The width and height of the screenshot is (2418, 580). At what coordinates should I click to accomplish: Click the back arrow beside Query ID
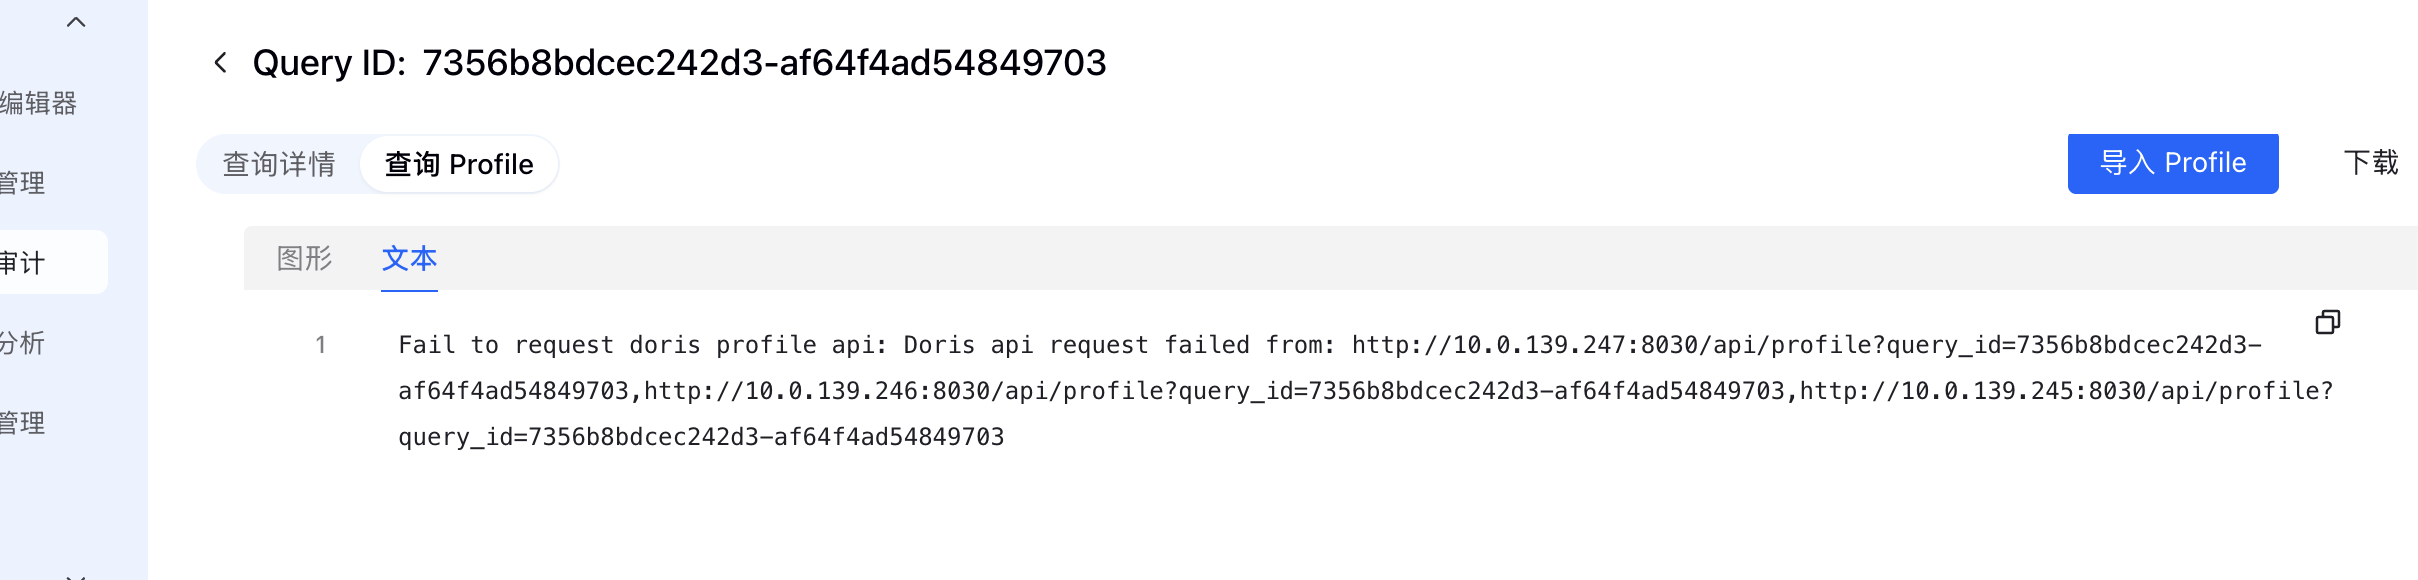point(221,63)
